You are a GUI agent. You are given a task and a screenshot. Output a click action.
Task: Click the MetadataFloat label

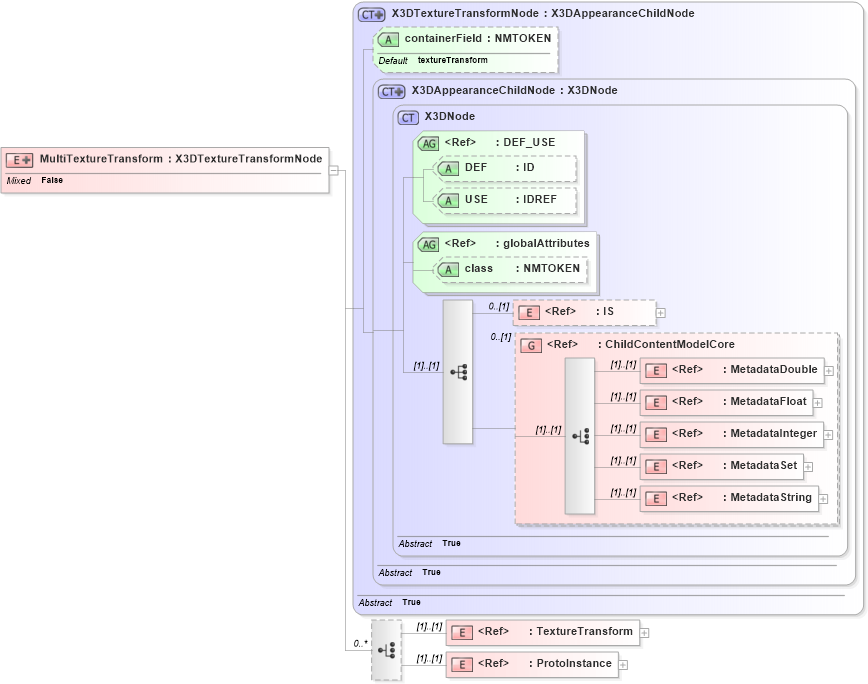pos(768,401)
